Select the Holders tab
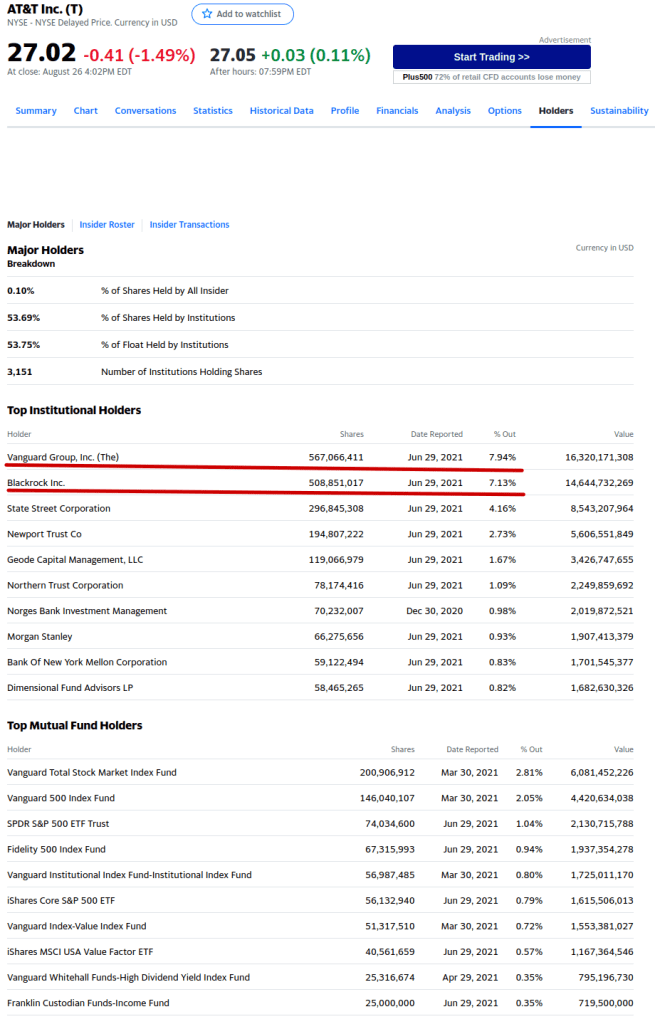The image size is (655, 1024). tap(556, 111)
